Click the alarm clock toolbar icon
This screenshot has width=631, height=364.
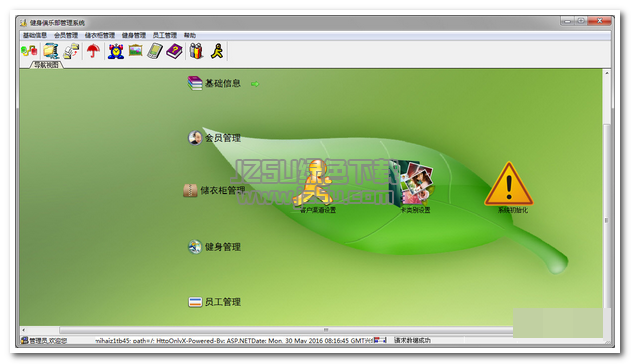pyautogui.click(x=115, y=51)
